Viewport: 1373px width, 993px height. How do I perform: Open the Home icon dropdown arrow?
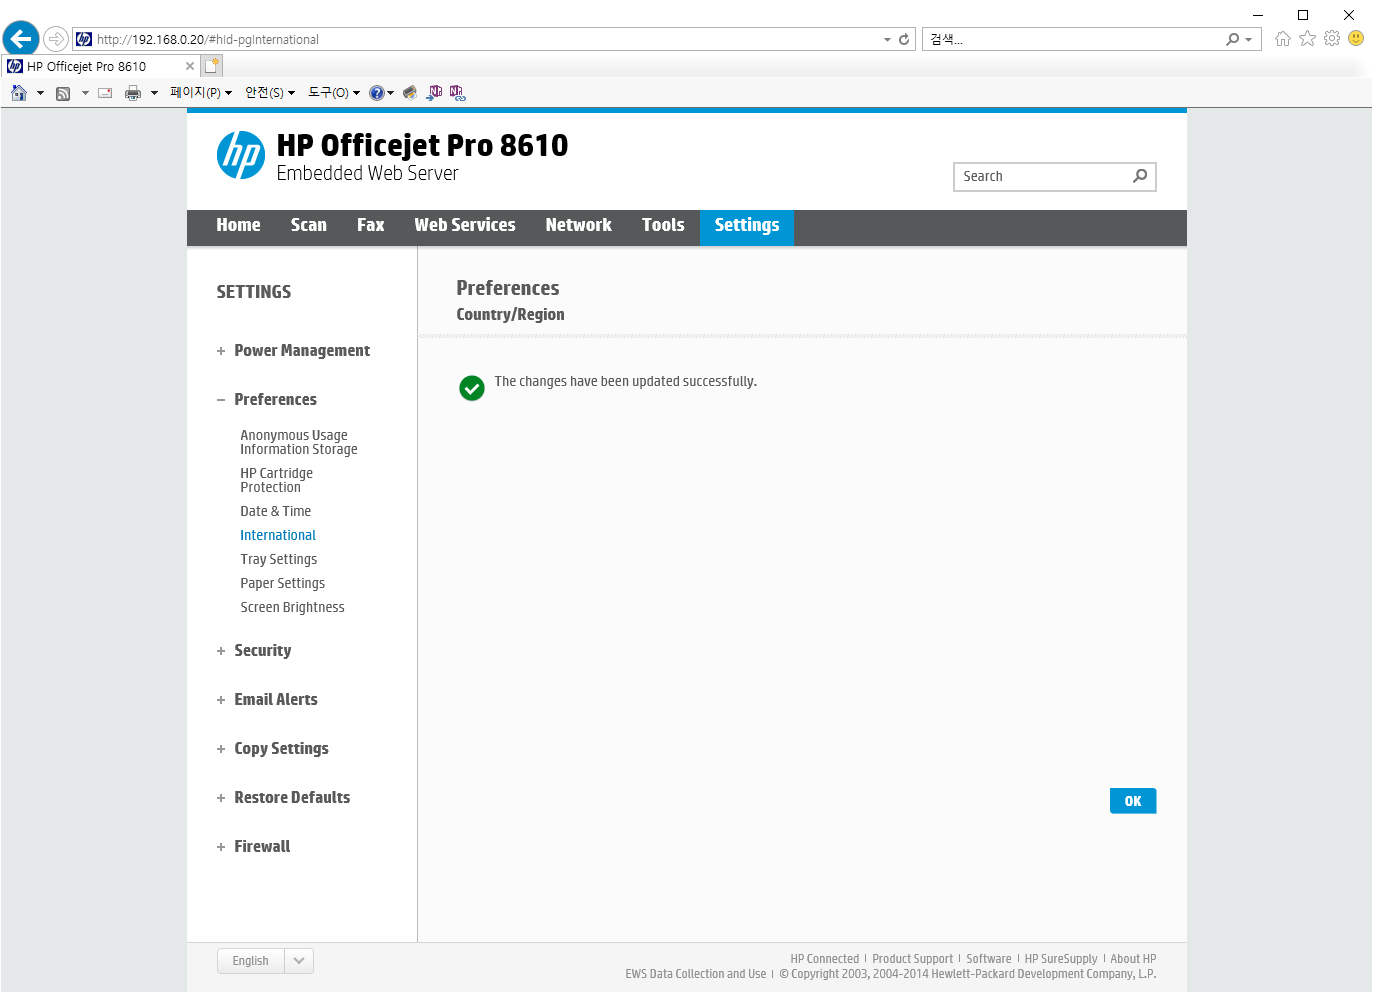click(x=40, y=93)
